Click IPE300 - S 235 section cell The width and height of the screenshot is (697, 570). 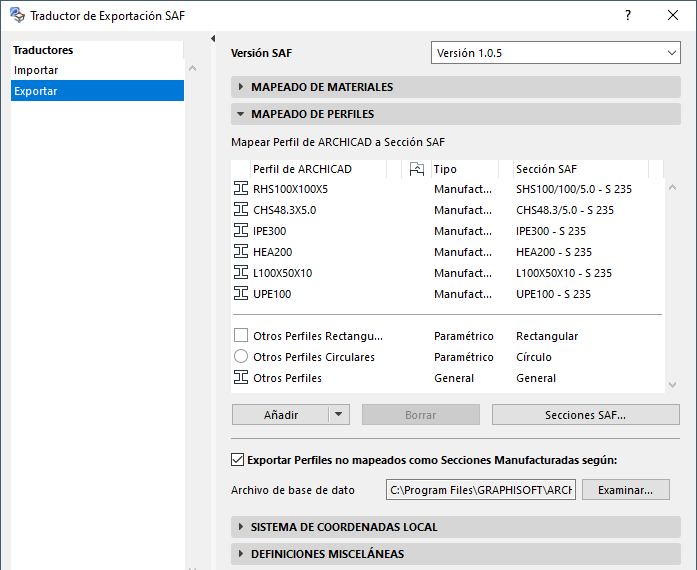click(551, 231)
